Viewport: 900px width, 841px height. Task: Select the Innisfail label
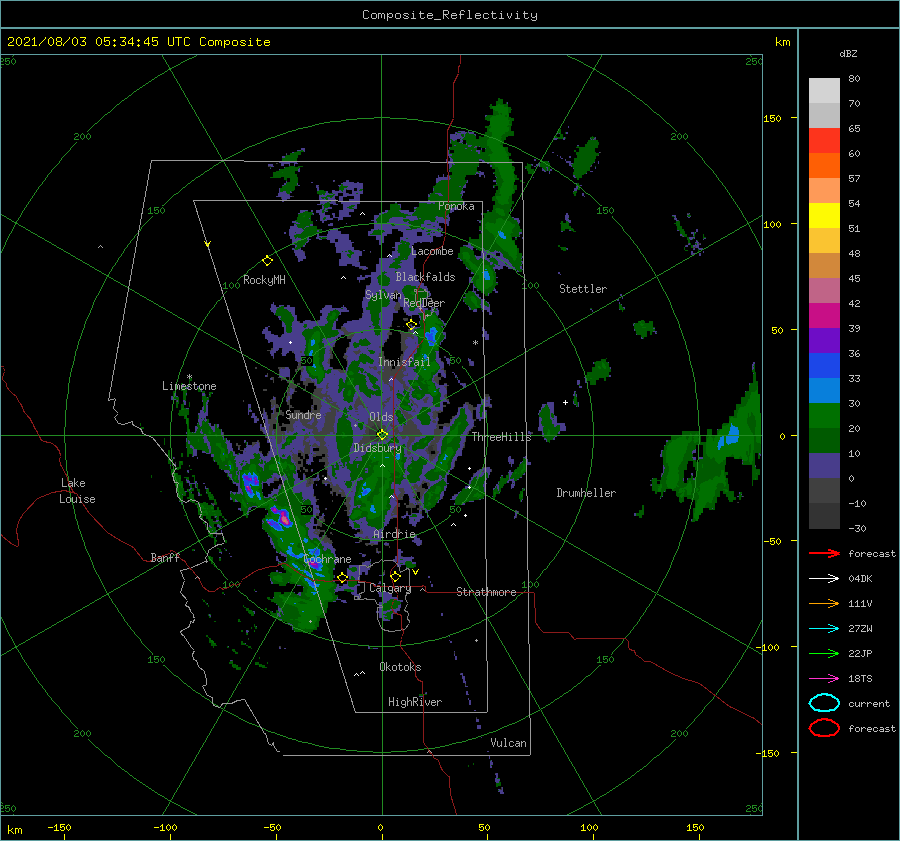pos(404,362)
